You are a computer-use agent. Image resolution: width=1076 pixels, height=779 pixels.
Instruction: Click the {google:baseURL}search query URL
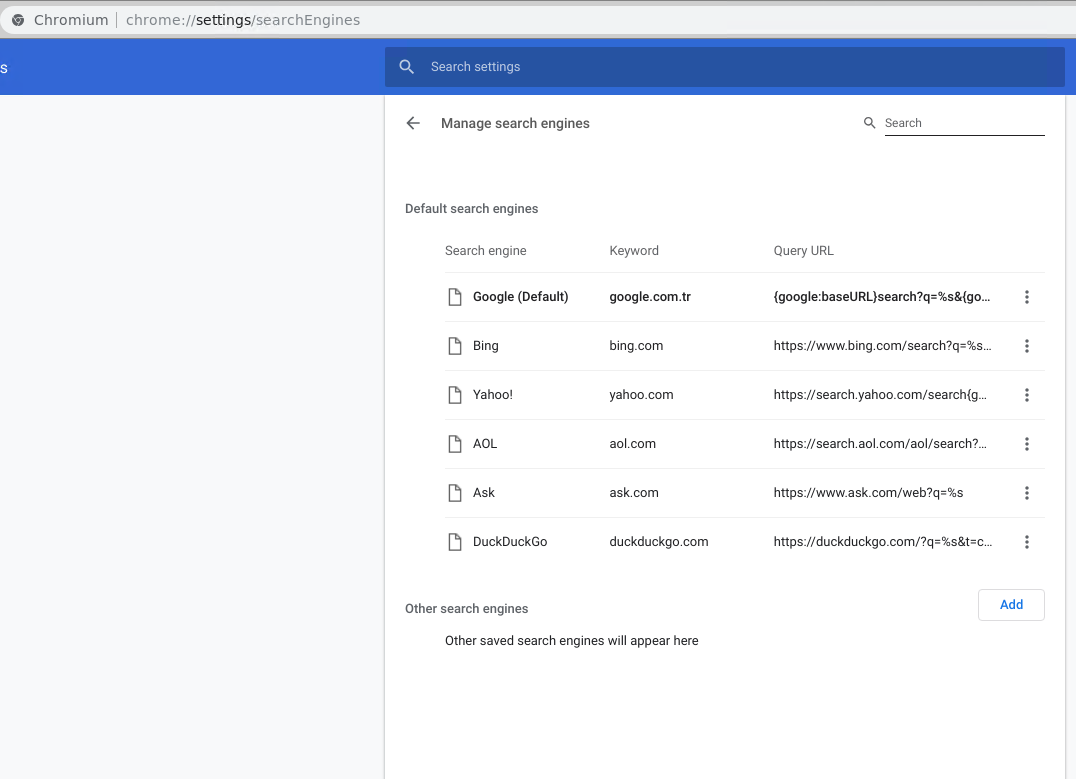pyautogui.click(x=882, y=297)
